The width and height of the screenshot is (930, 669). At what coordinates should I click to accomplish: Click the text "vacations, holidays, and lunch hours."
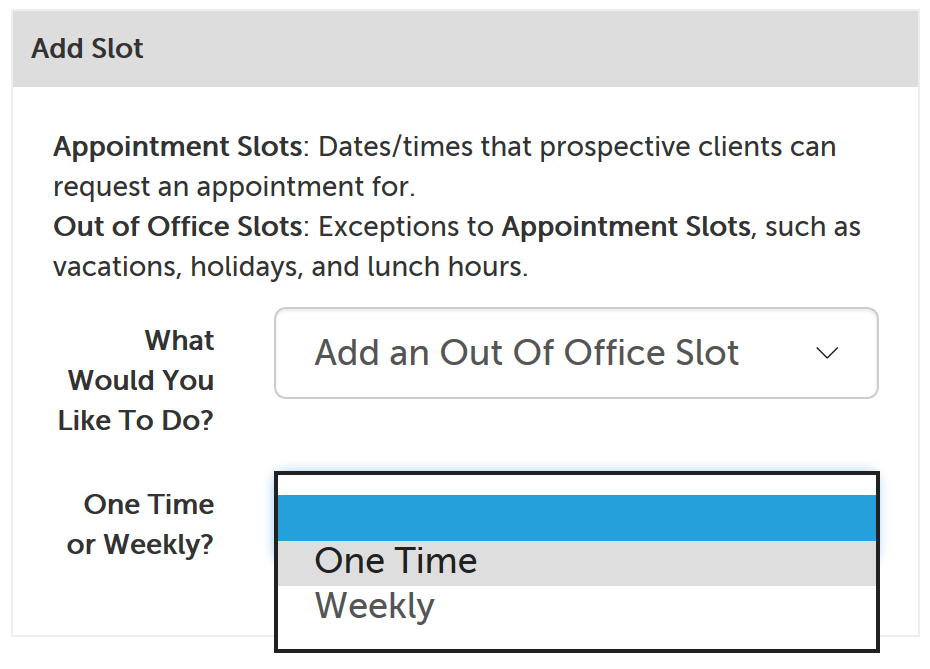tap(290, 267)
